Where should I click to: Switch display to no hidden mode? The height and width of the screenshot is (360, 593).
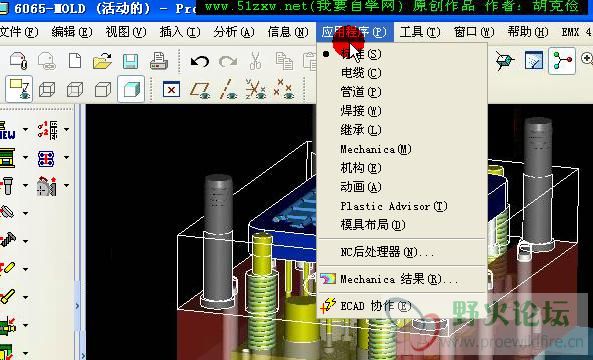point(103,89)
